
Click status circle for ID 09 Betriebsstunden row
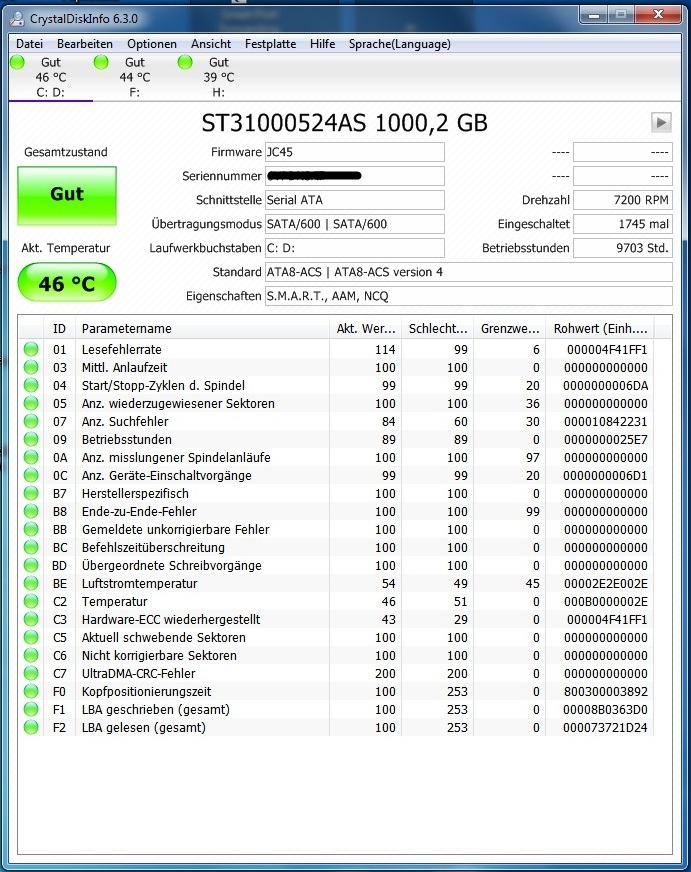(31, 439)
